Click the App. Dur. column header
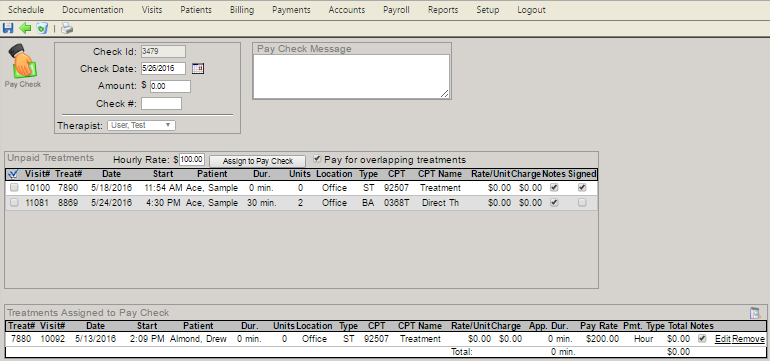Screen dimensions: 770x361 pyautogui.click(x=548, y=326)
